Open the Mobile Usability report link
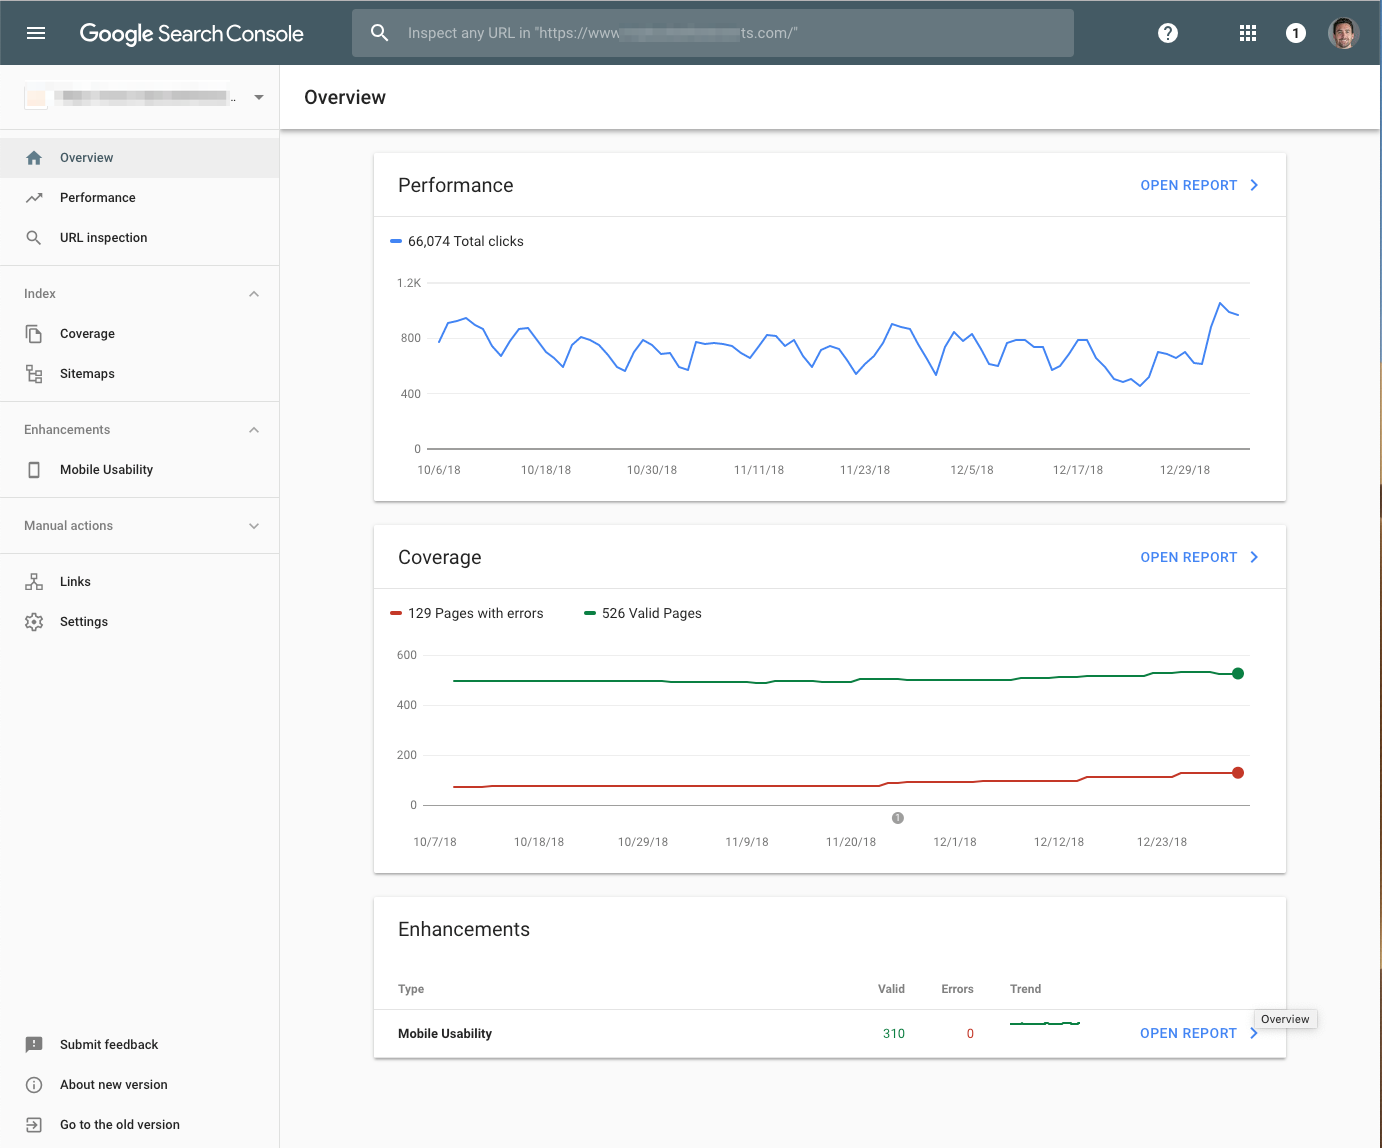Screen dimensions: 1382x1148 pos(1200,1033)
